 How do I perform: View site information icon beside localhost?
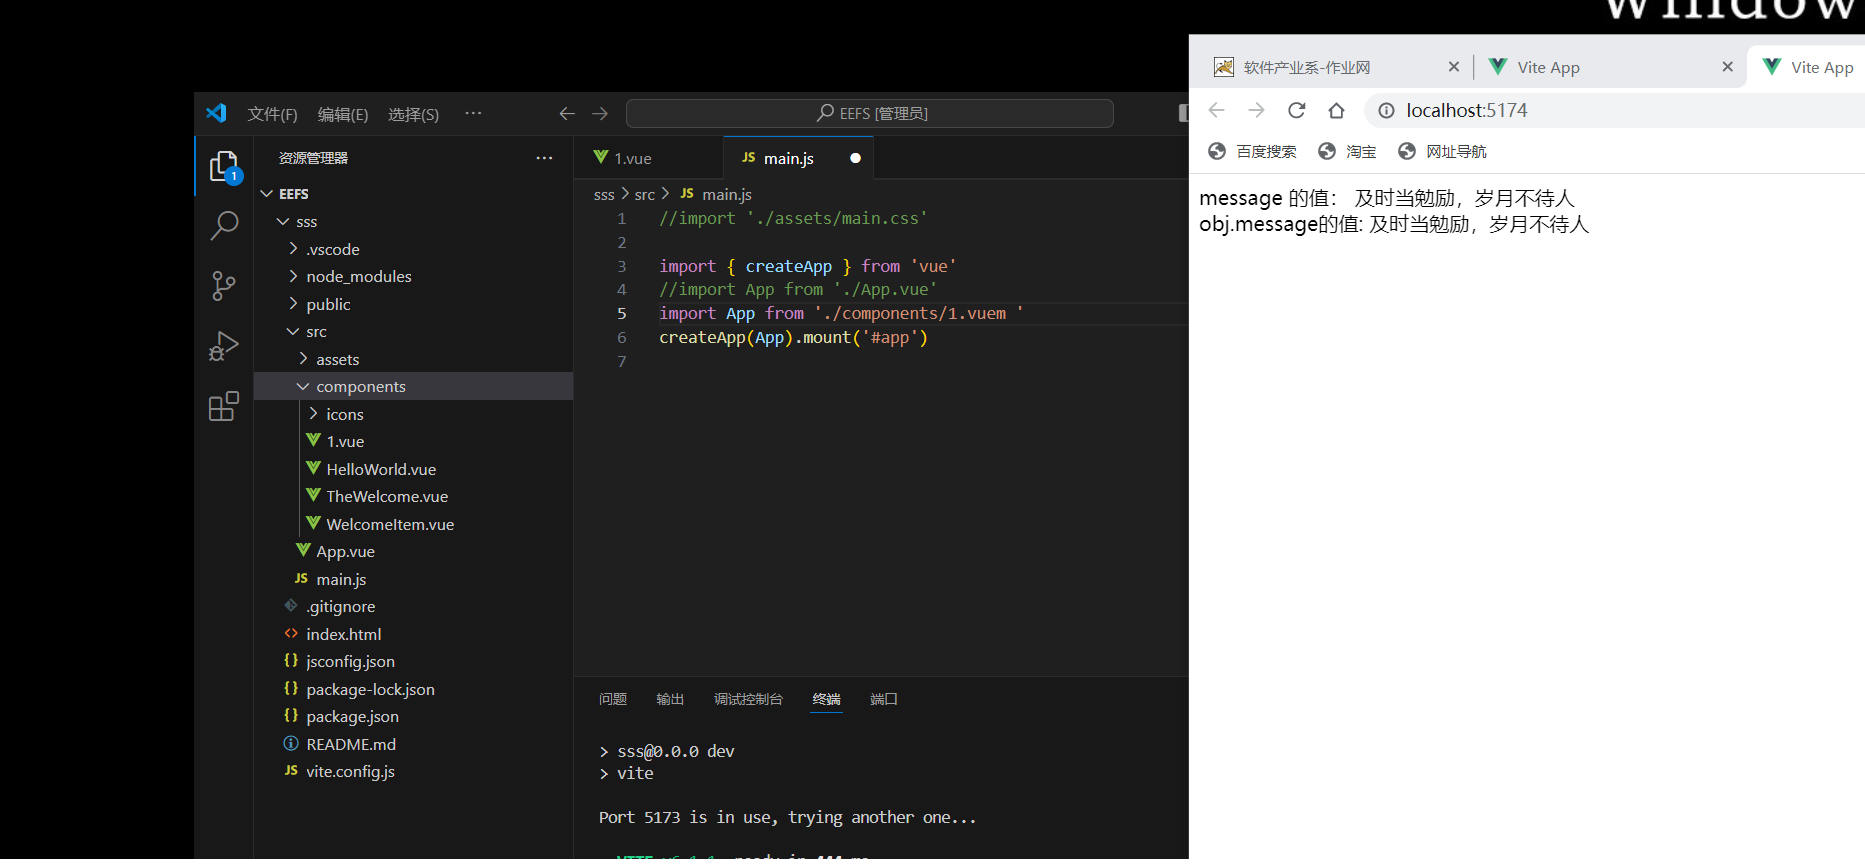(1386, 110)
